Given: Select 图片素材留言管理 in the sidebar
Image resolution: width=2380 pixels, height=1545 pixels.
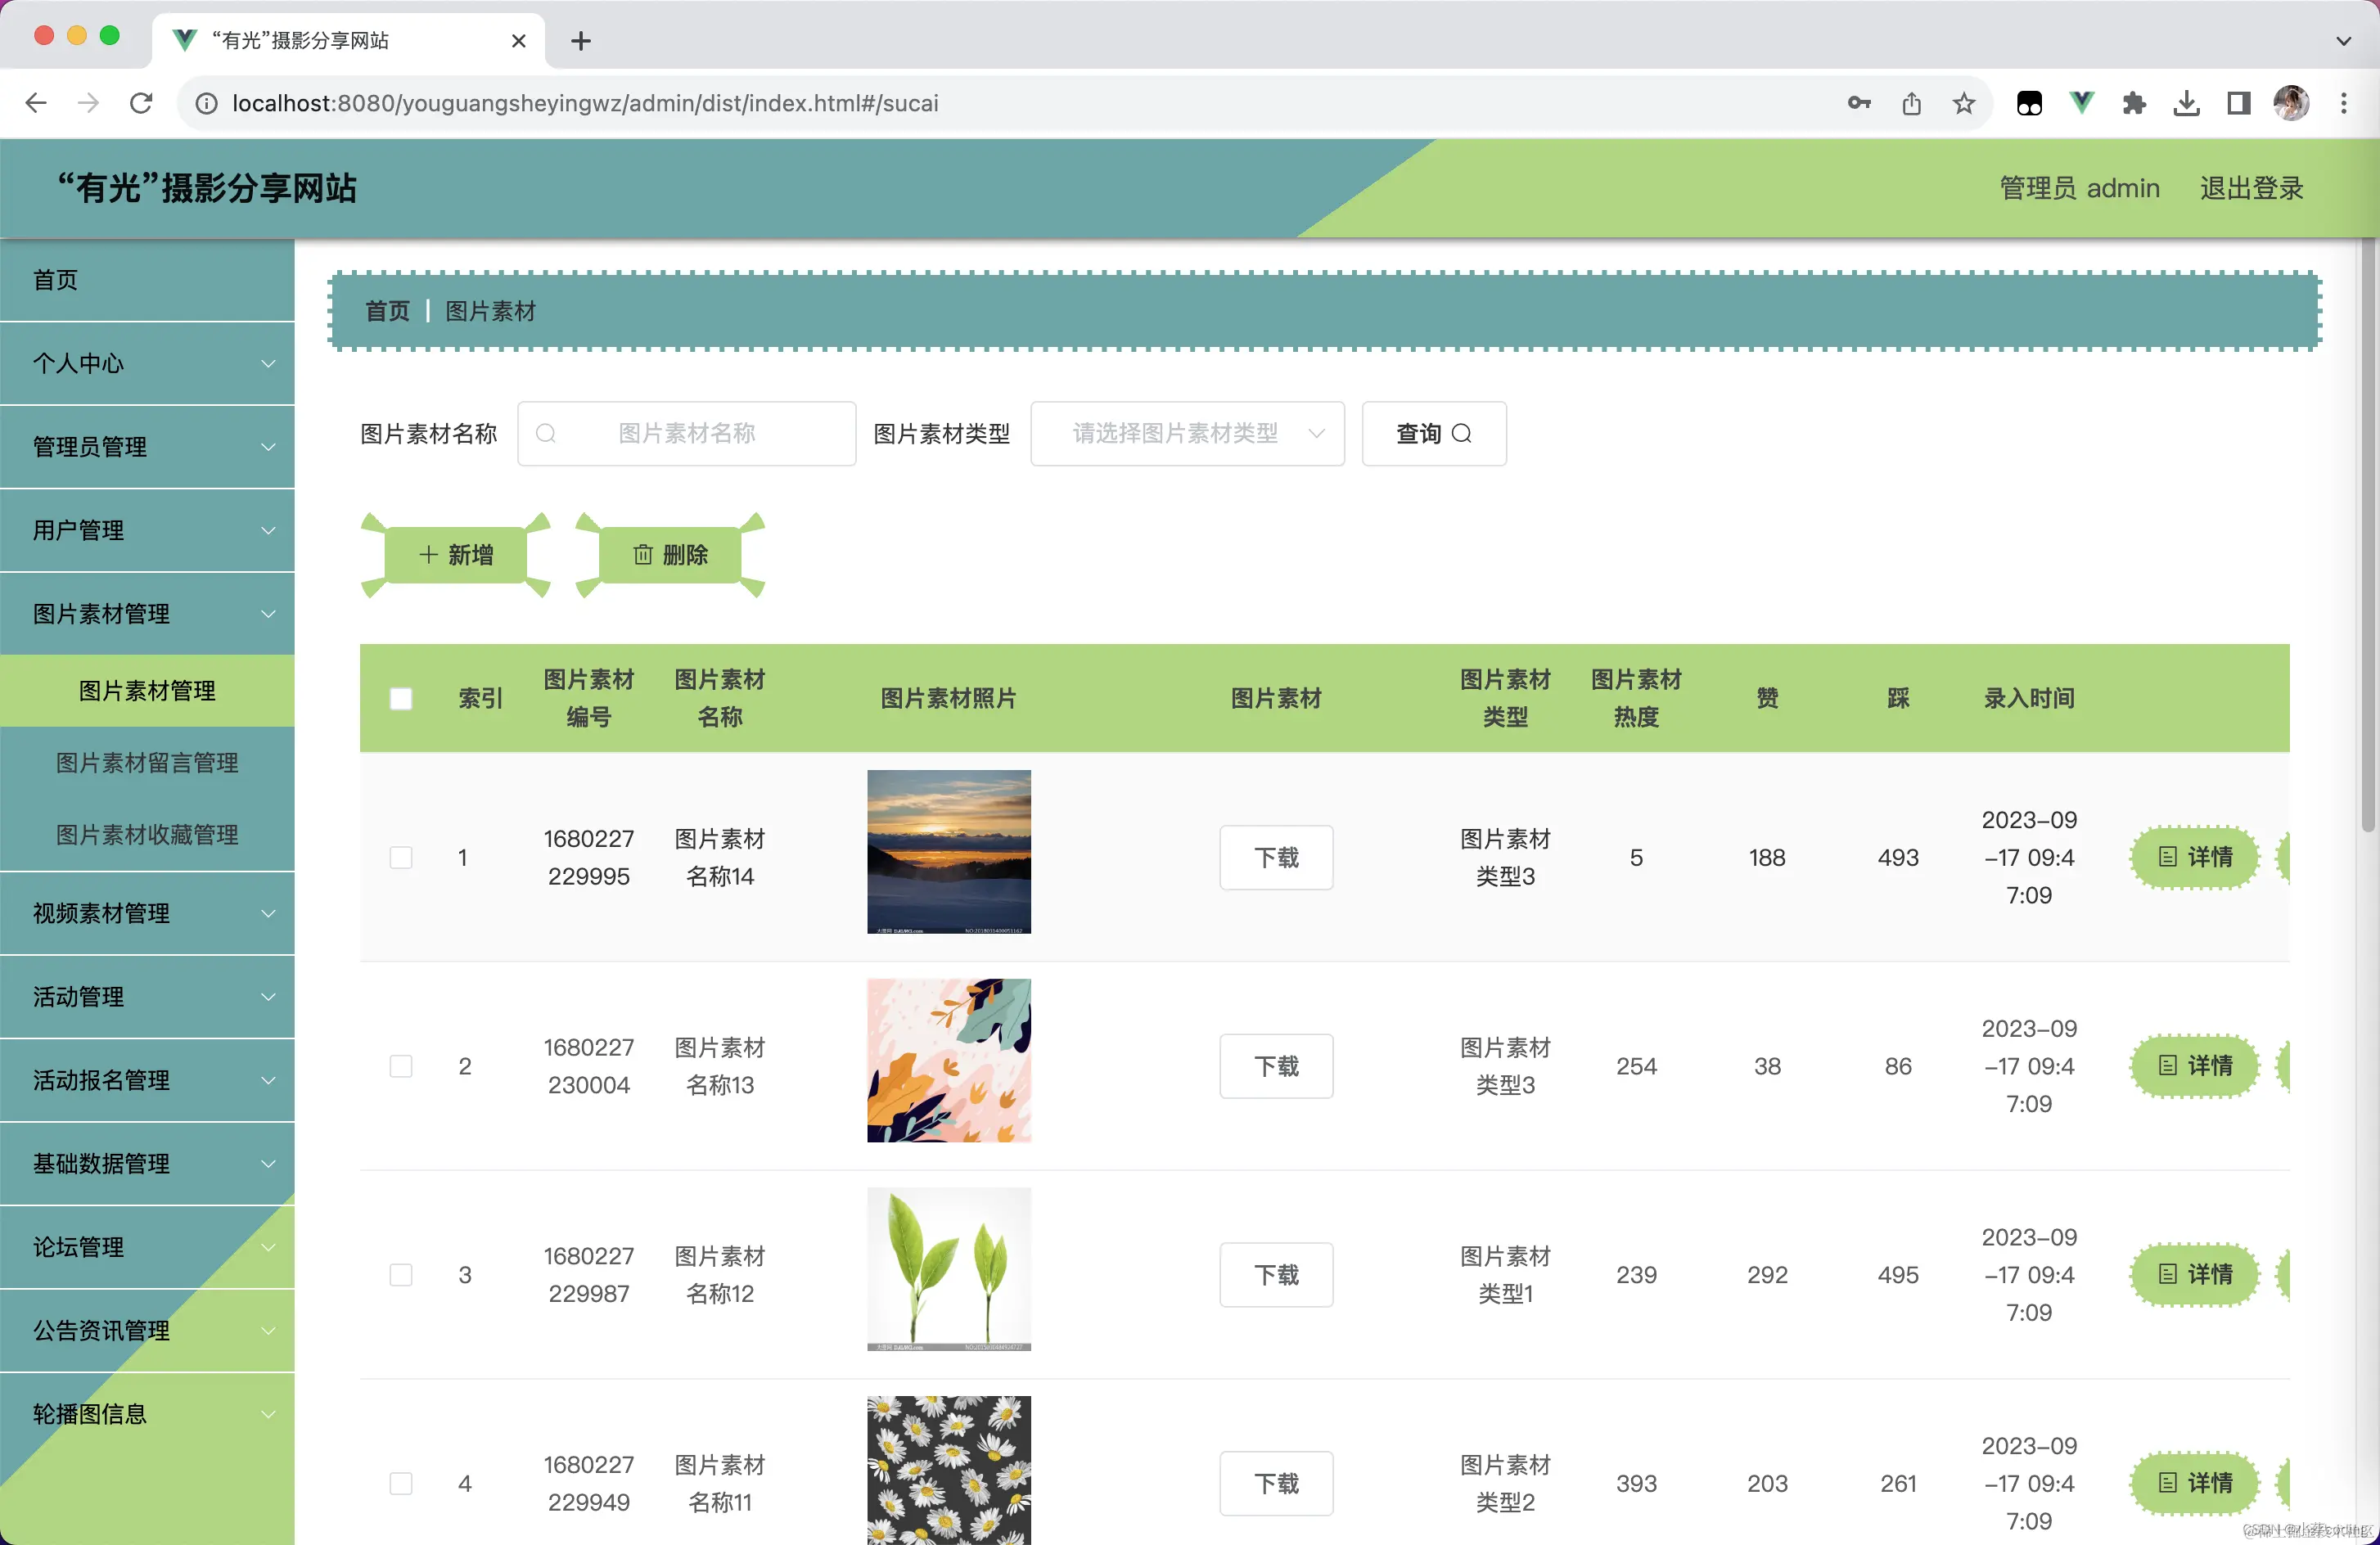Looking at the screenshot, I should click(147, 762).
